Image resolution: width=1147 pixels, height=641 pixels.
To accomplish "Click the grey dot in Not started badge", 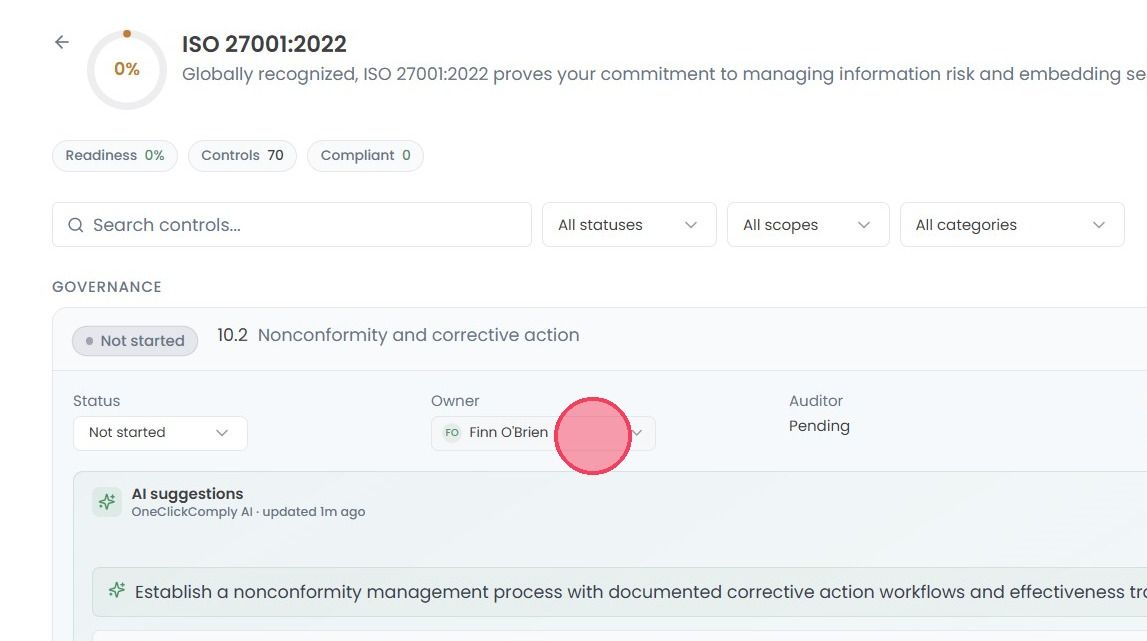I will point(89,341).
